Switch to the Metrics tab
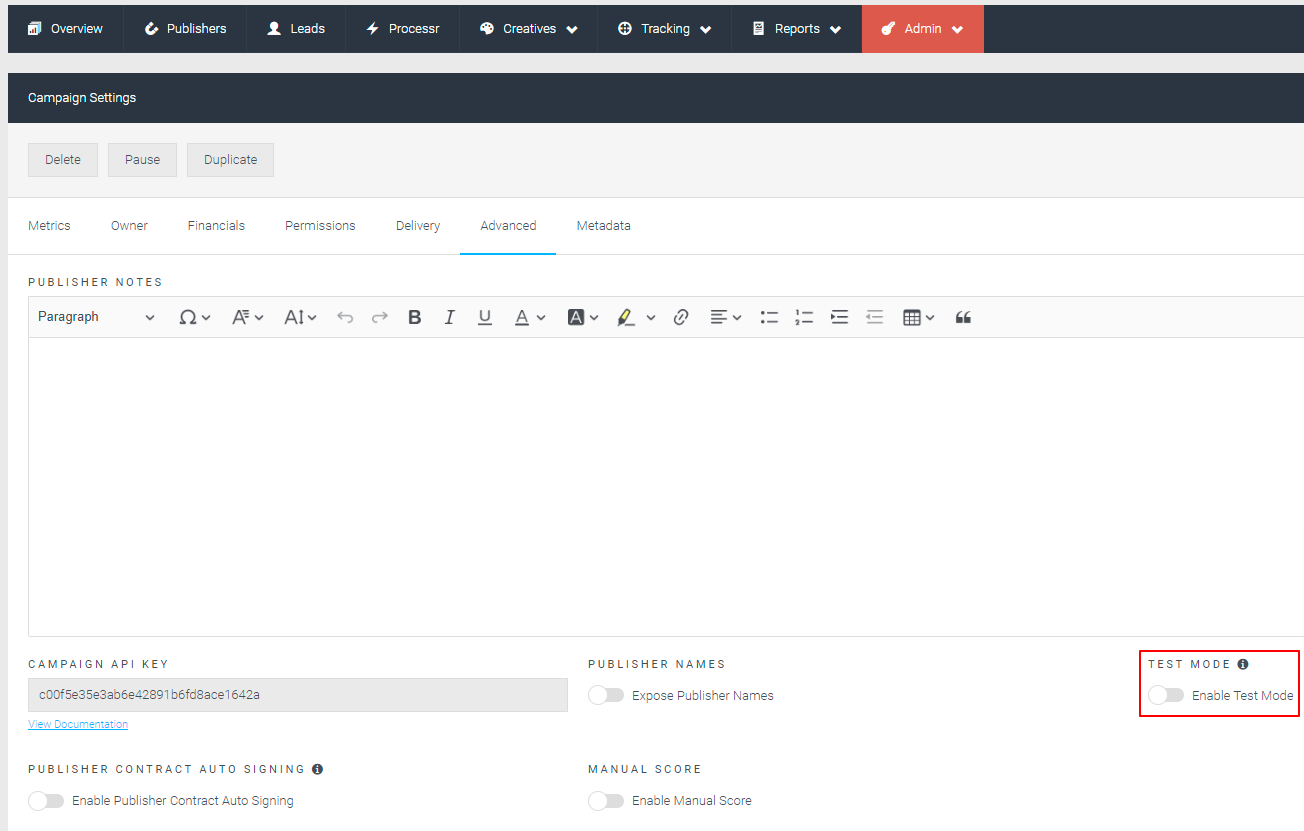Viewport: 1304px width, 831px height. click(x=49, y=226)
